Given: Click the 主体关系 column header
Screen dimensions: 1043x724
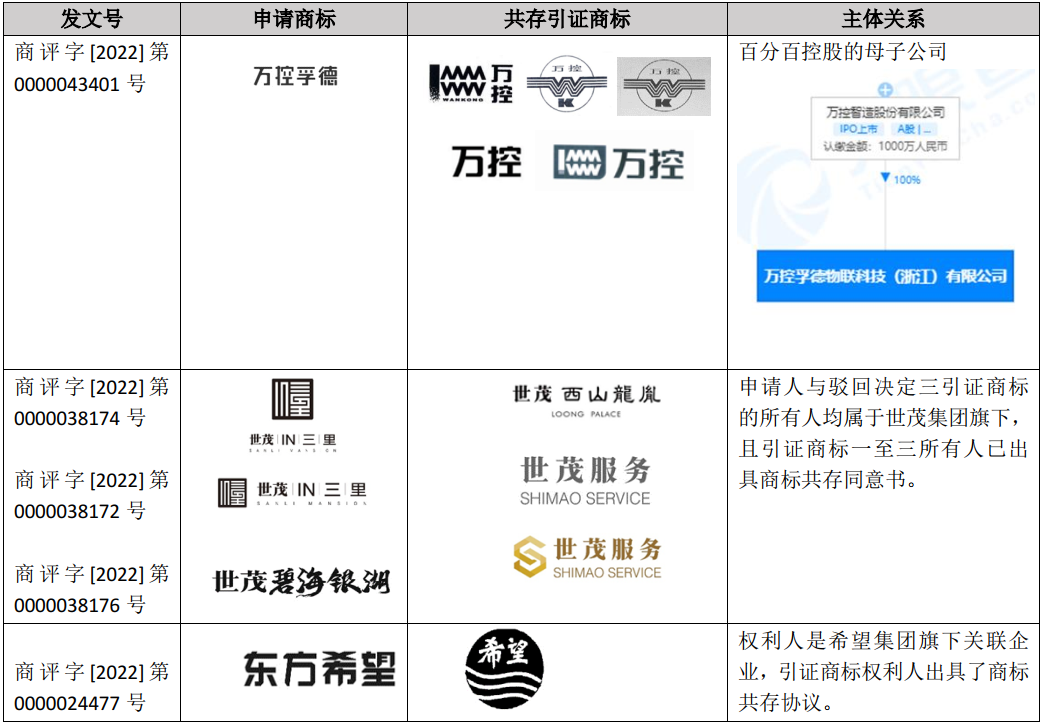Looking at the screenshot, I should (884, 18).
